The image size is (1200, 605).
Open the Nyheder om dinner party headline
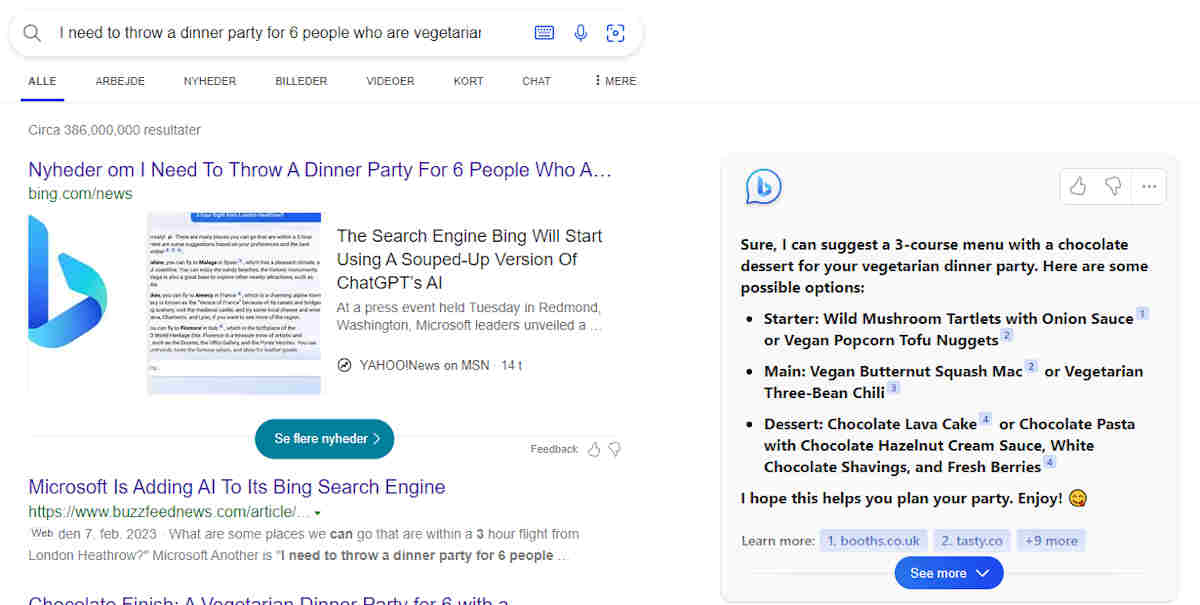320,170
